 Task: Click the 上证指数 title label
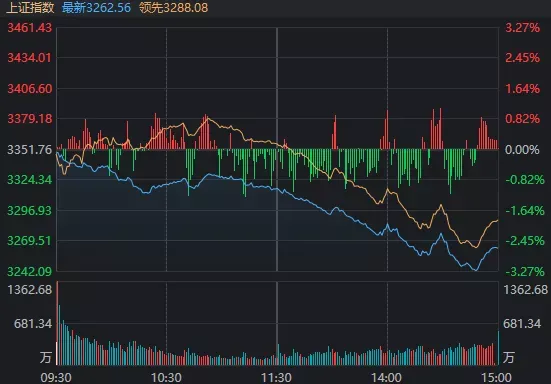coord(31,7)
